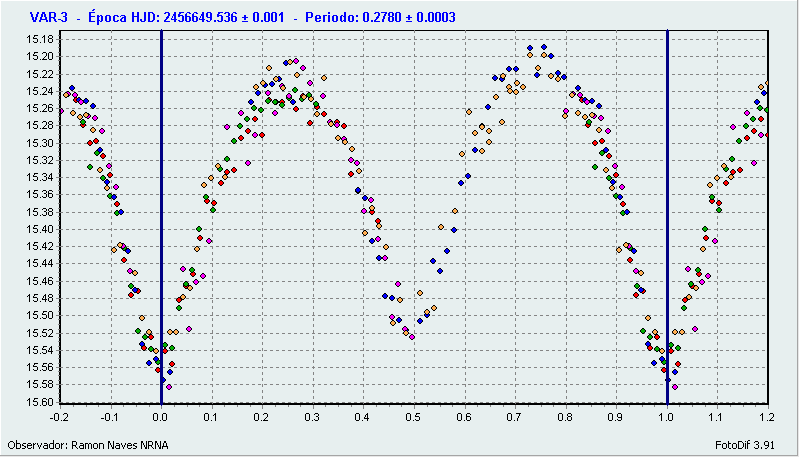Click the 0.8 phase axis label
Screen dimensions: 799x457
565,417
